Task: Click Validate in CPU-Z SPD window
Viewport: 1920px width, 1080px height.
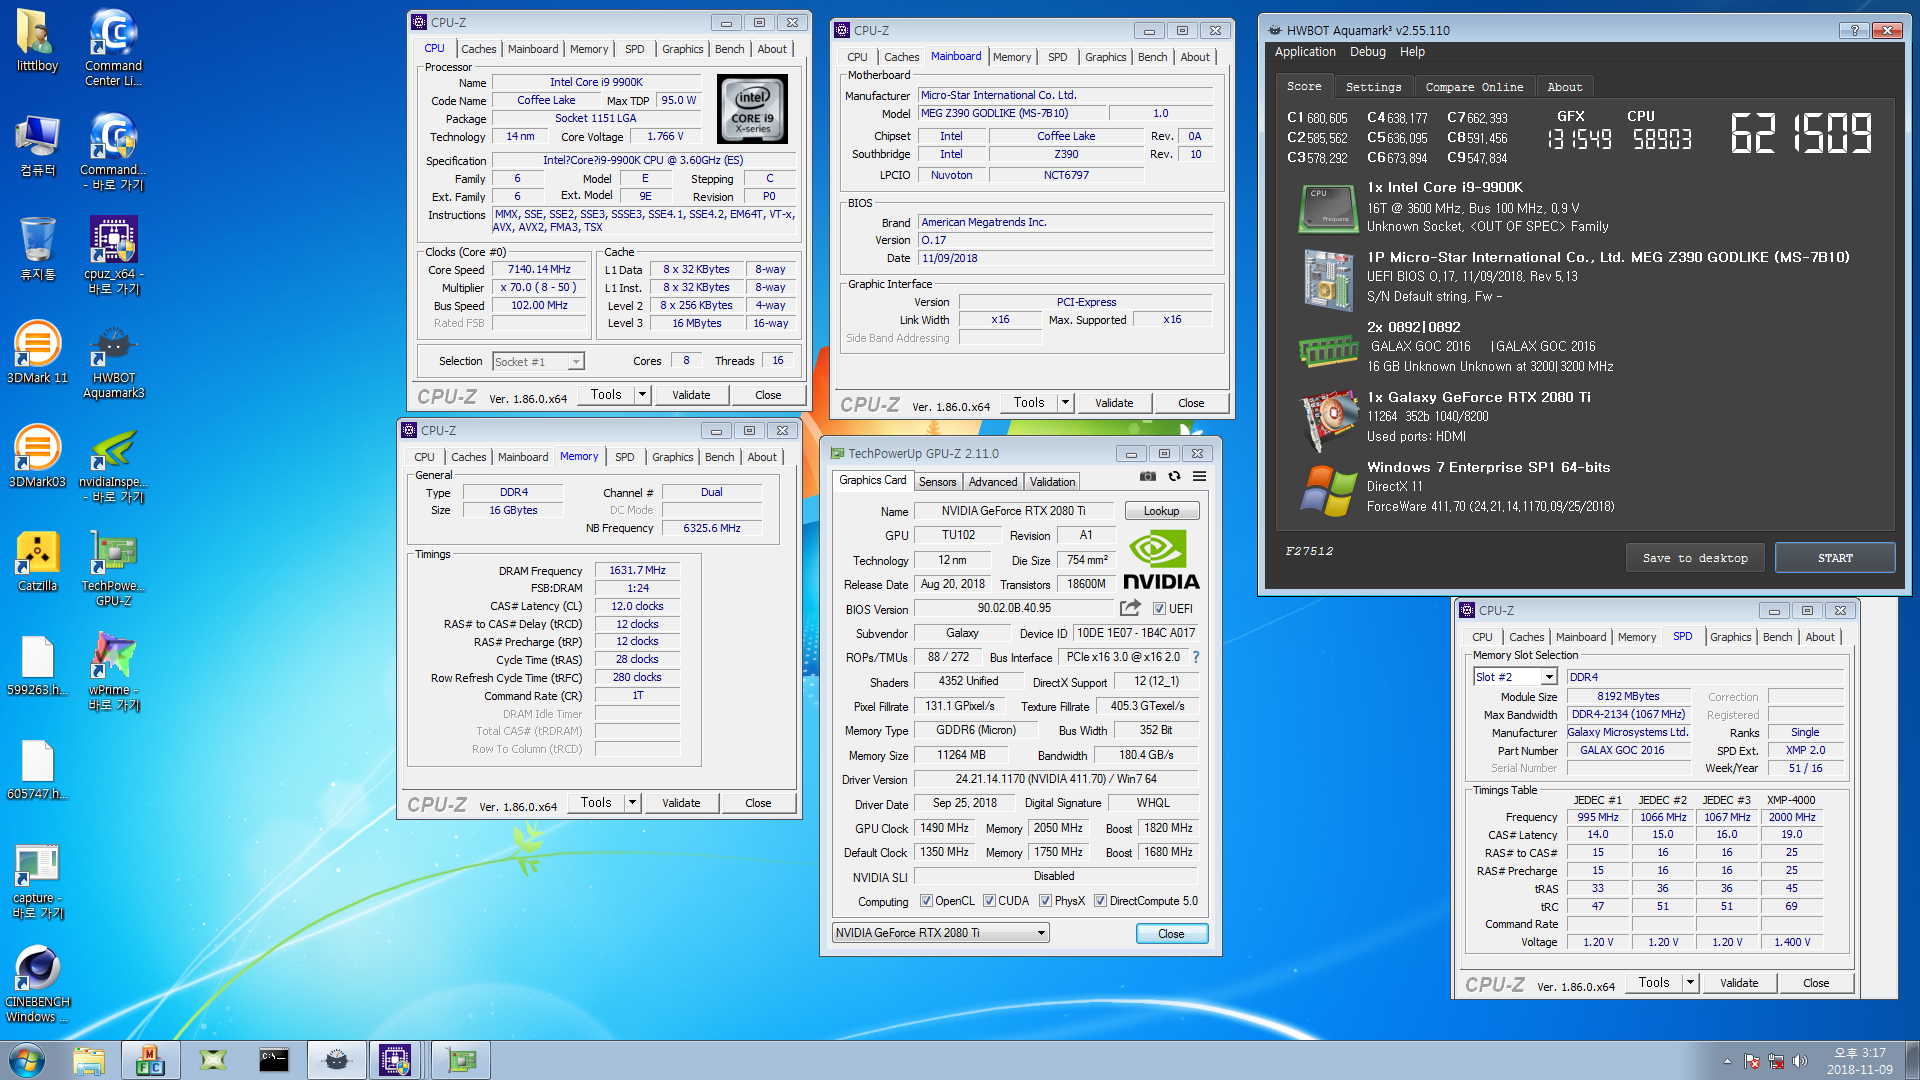Action: (1739, 983)
